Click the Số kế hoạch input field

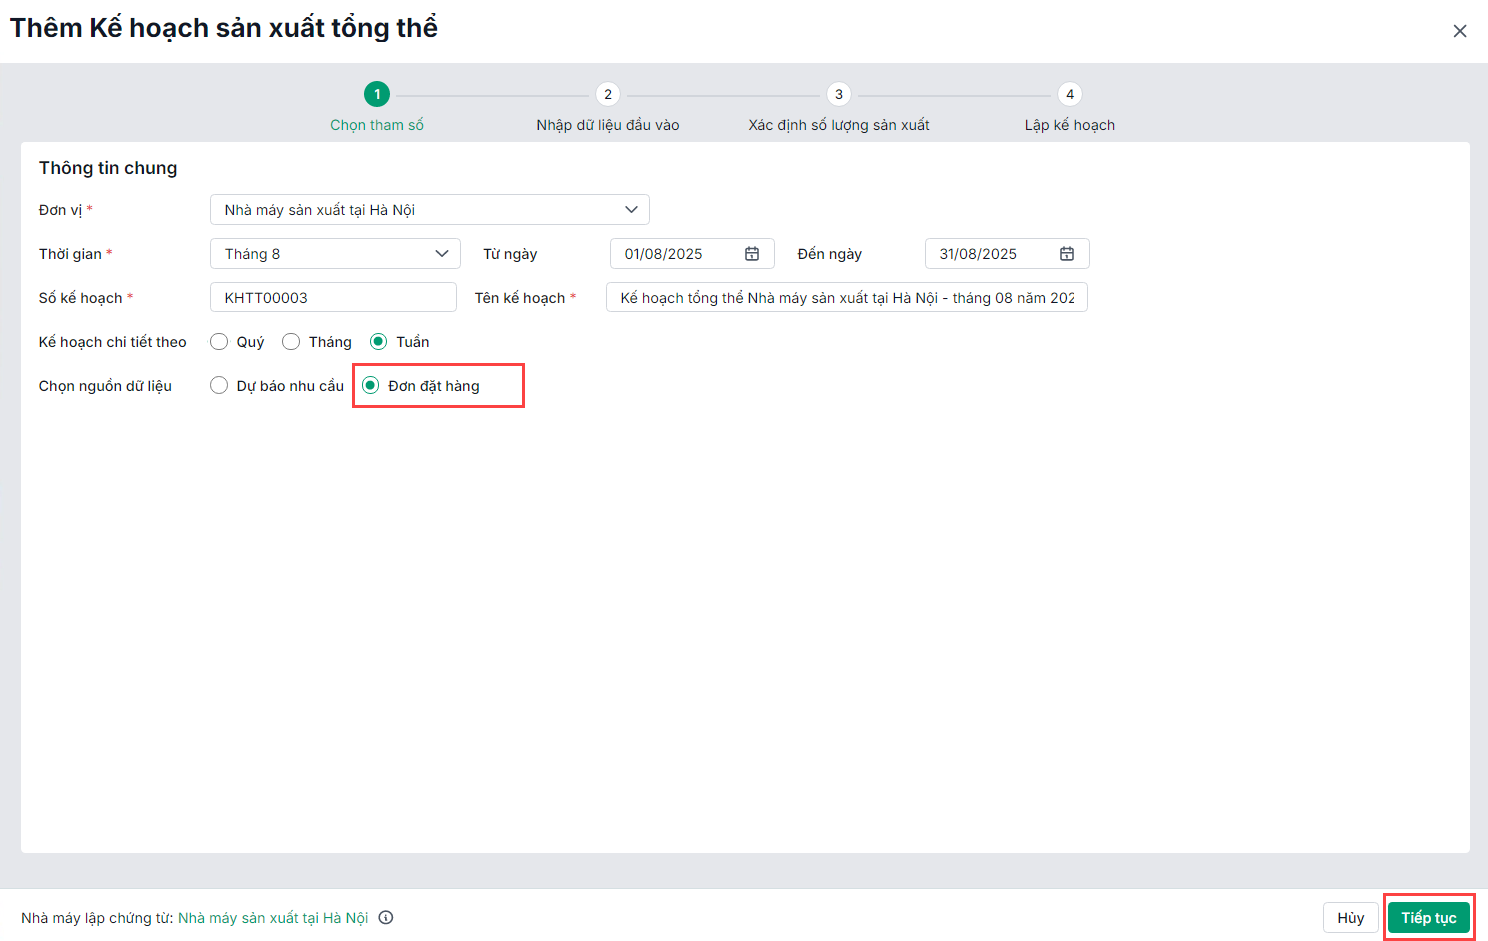pyautogui.click(x=333, y=298)
